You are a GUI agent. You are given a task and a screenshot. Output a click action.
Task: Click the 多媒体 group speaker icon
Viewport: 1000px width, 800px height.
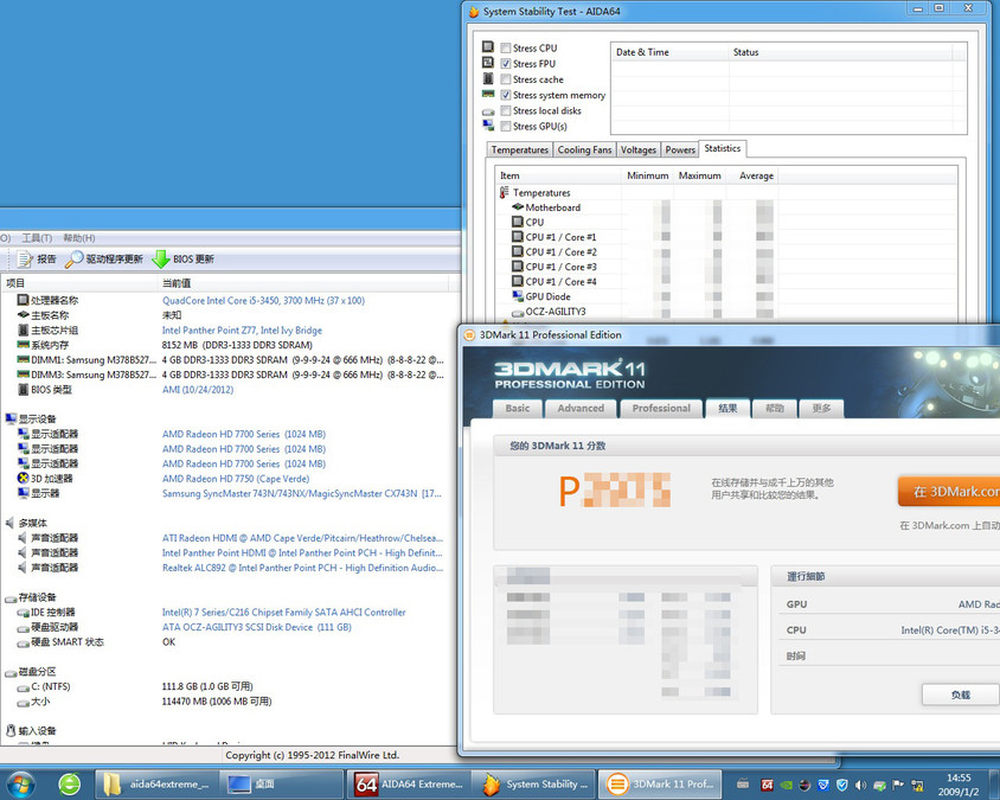pos(10,523)
